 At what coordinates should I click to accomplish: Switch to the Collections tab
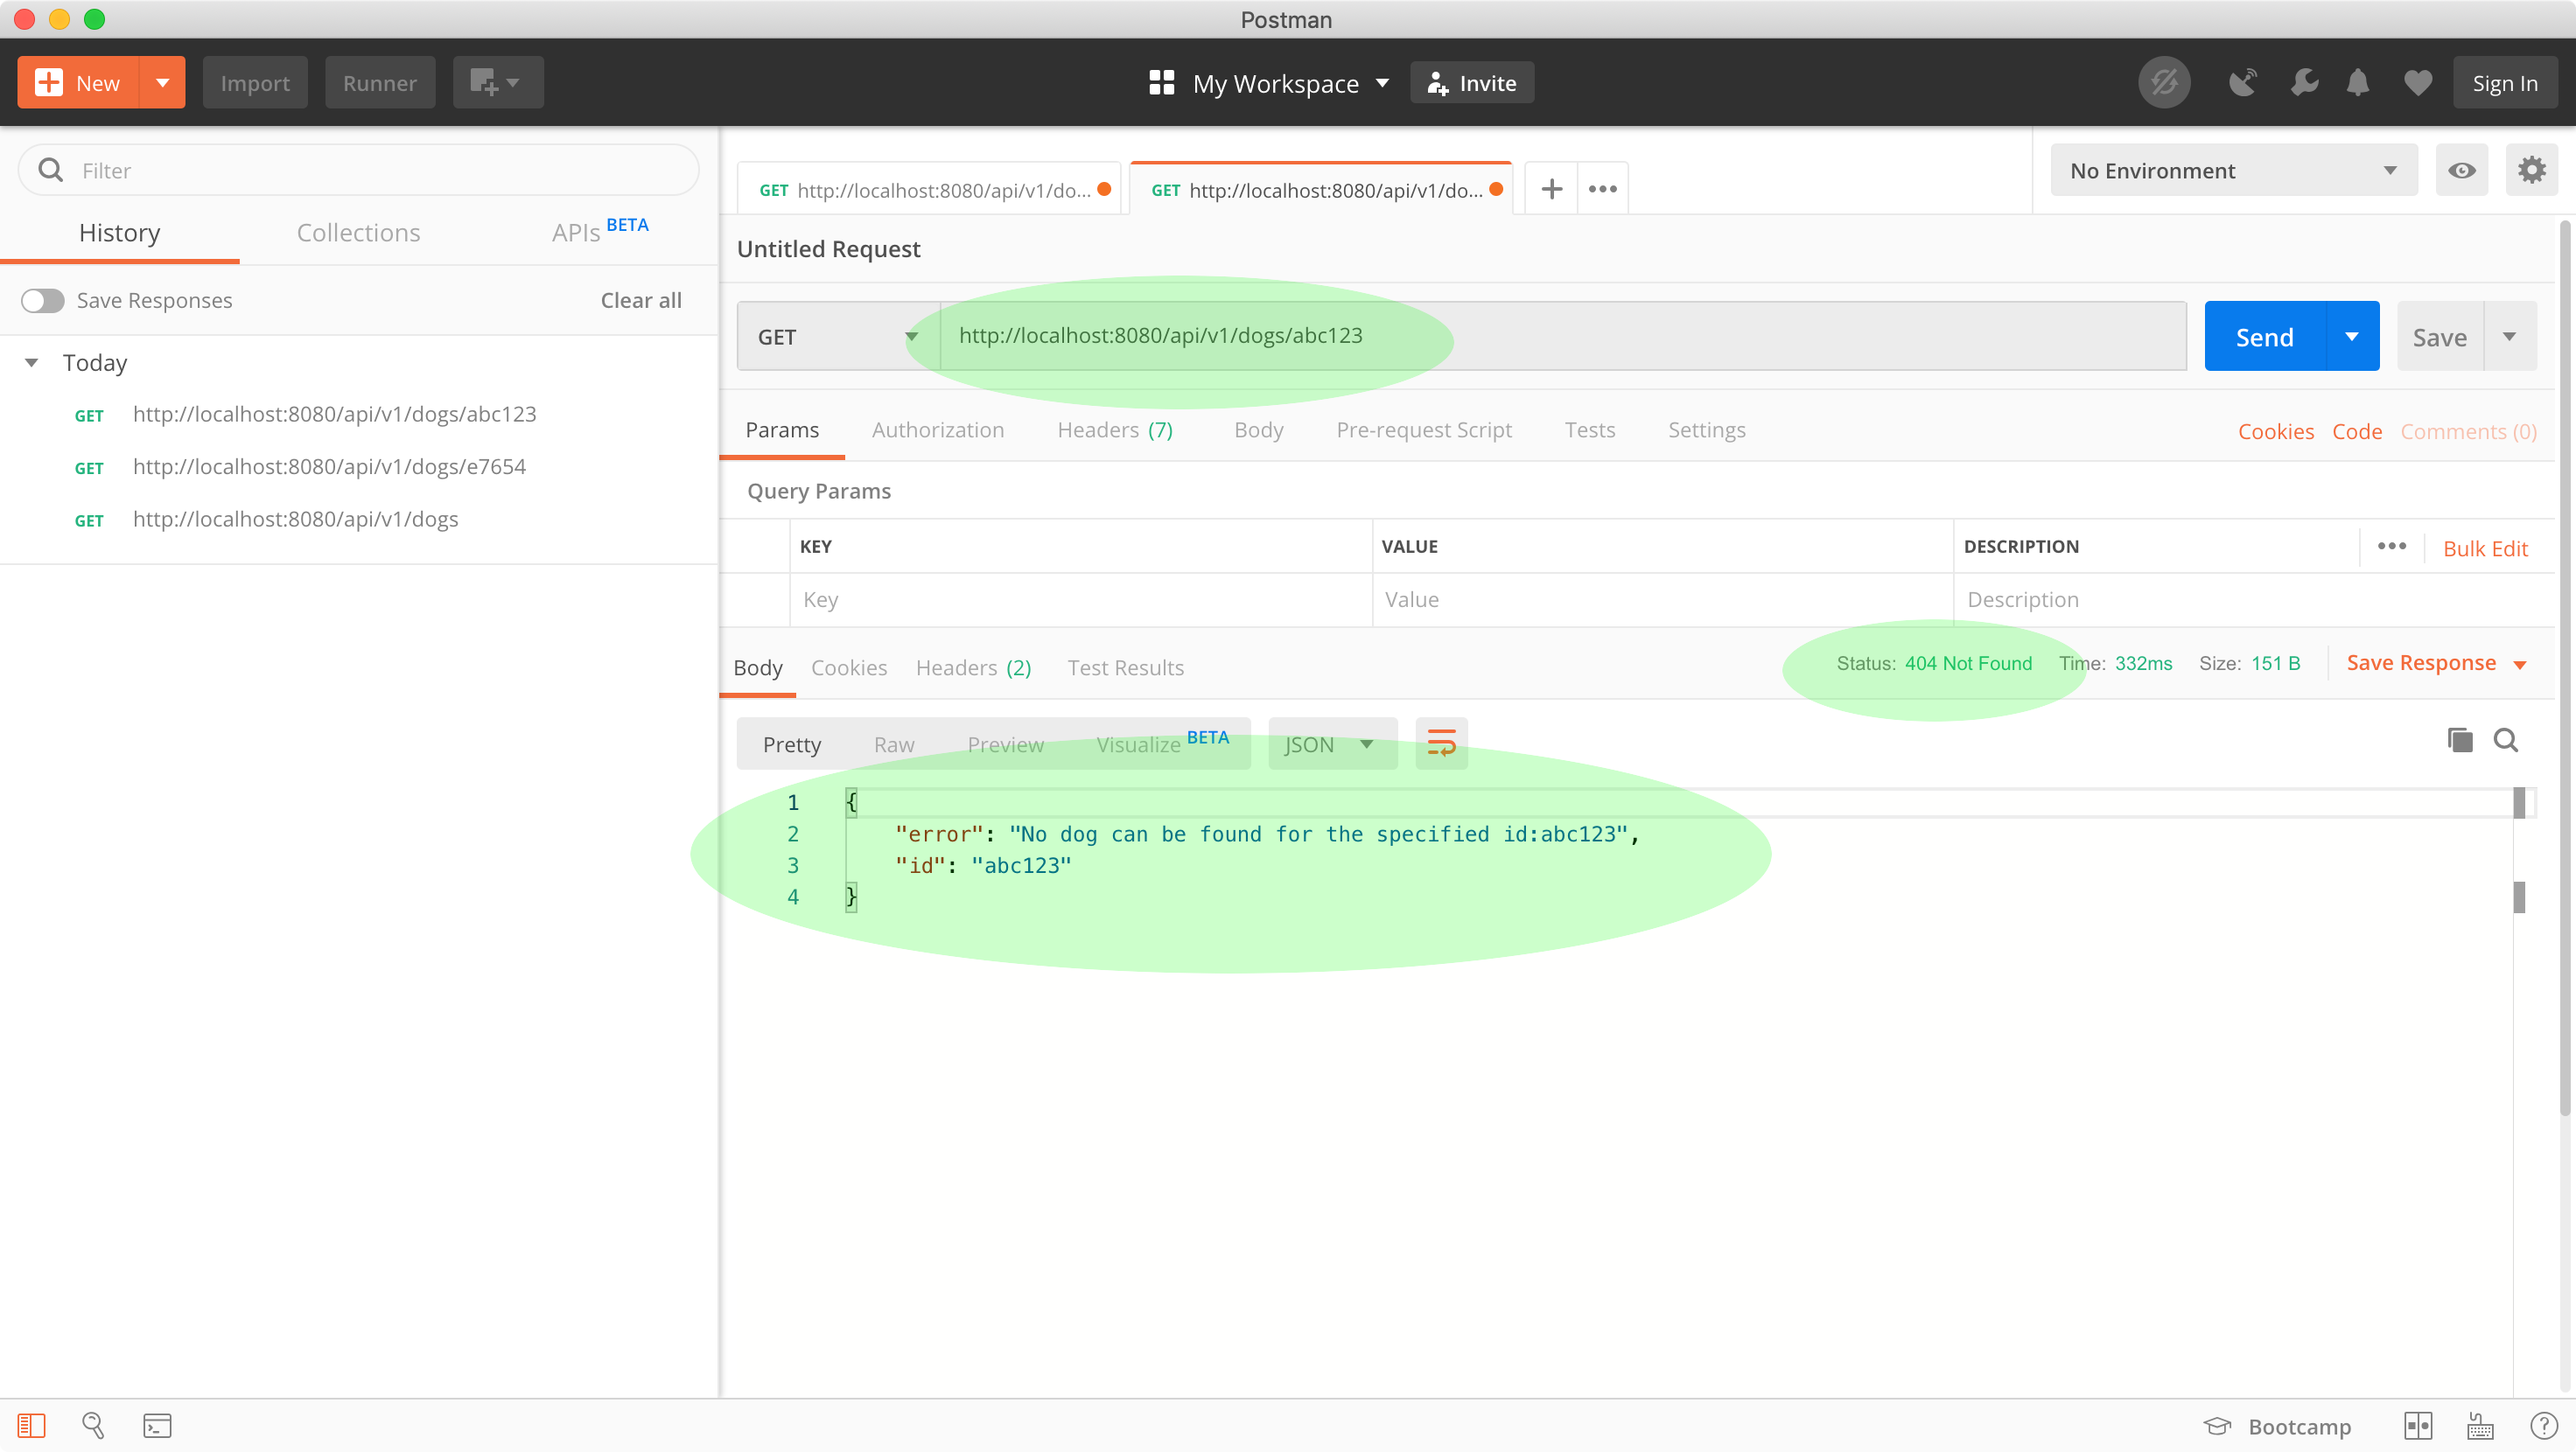(x=358, y=233)
